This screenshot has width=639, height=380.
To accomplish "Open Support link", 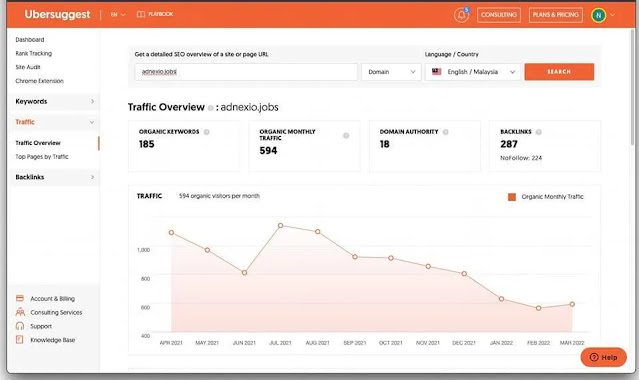I will 41,326.
